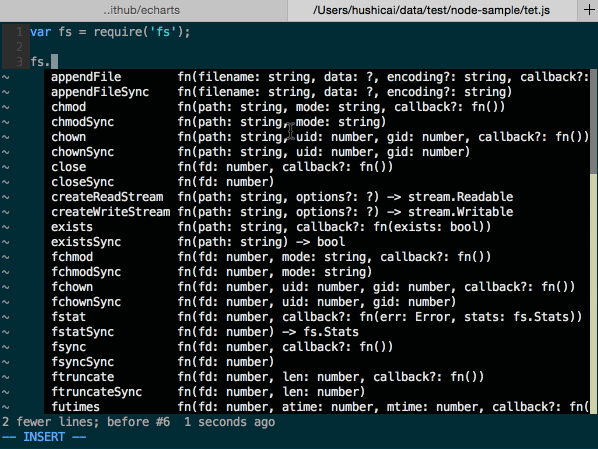
Task: Pick fsyncSync suggestion
Action: click(x=317, y=362)
